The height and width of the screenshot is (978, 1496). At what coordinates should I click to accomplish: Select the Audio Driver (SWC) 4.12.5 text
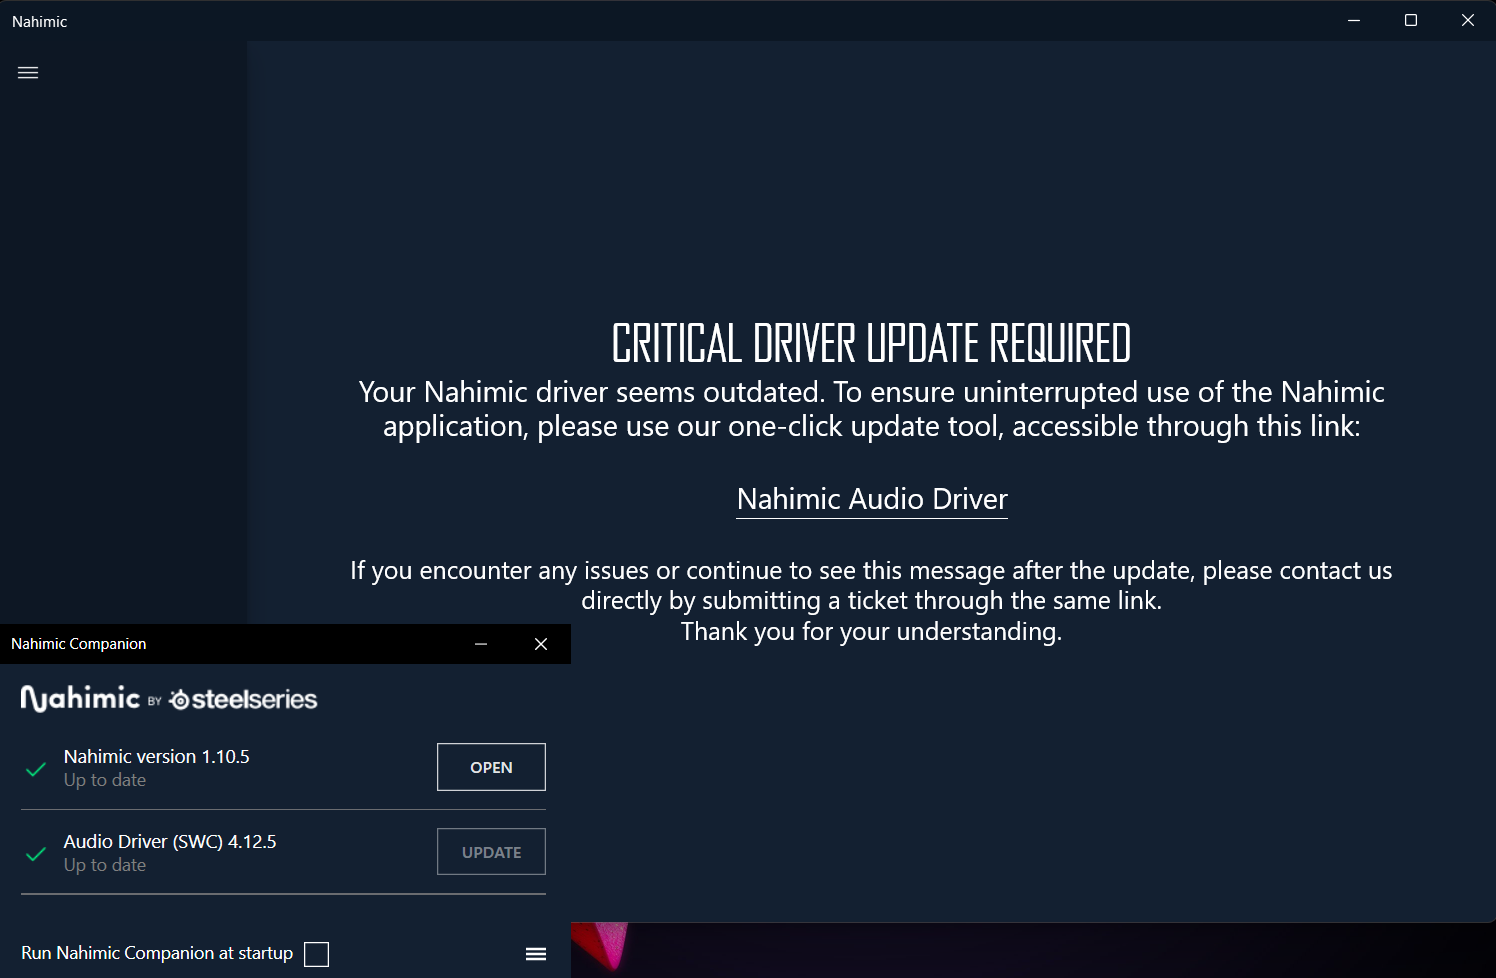(170, 842)
